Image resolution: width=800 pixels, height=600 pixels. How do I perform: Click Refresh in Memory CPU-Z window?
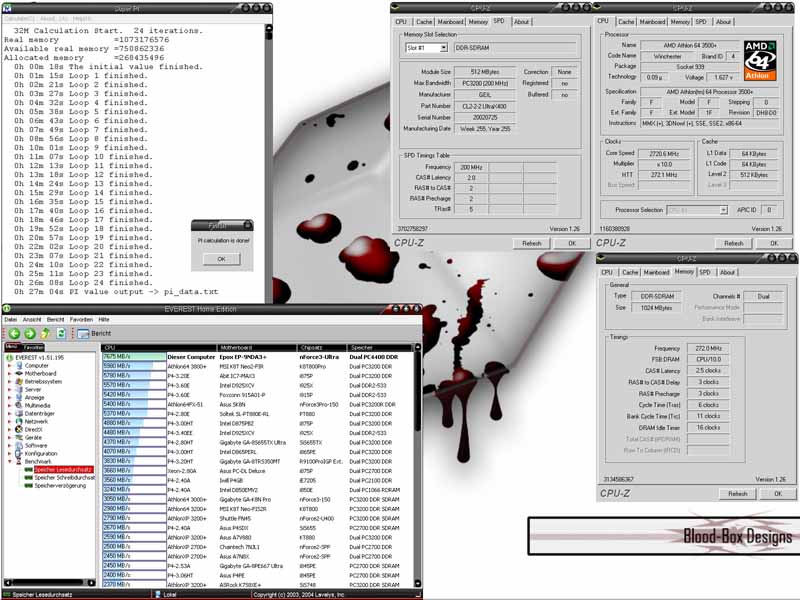738,494
